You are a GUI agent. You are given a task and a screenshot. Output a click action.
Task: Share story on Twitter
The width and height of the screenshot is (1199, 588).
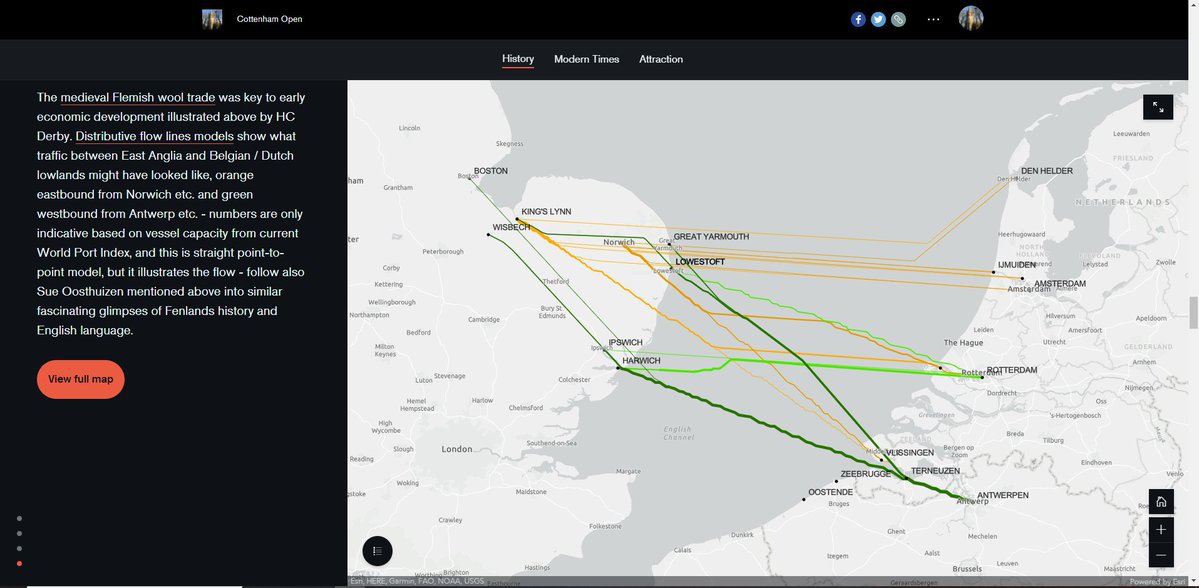[878, 19]
